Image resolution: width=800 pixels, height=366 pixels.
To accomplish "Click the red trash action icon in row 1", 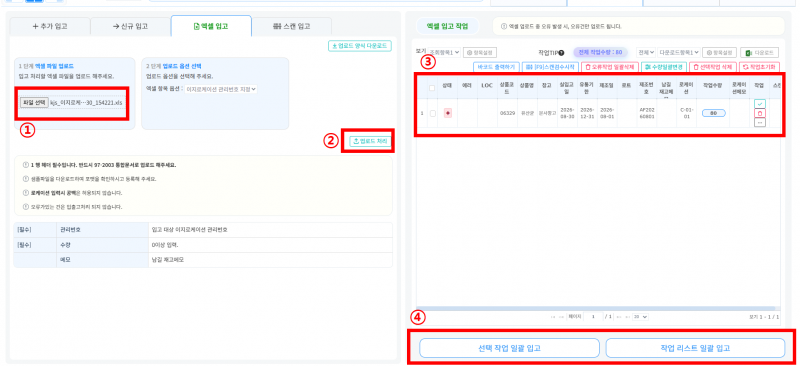I will pyautogui.click(x=760, y=113).
